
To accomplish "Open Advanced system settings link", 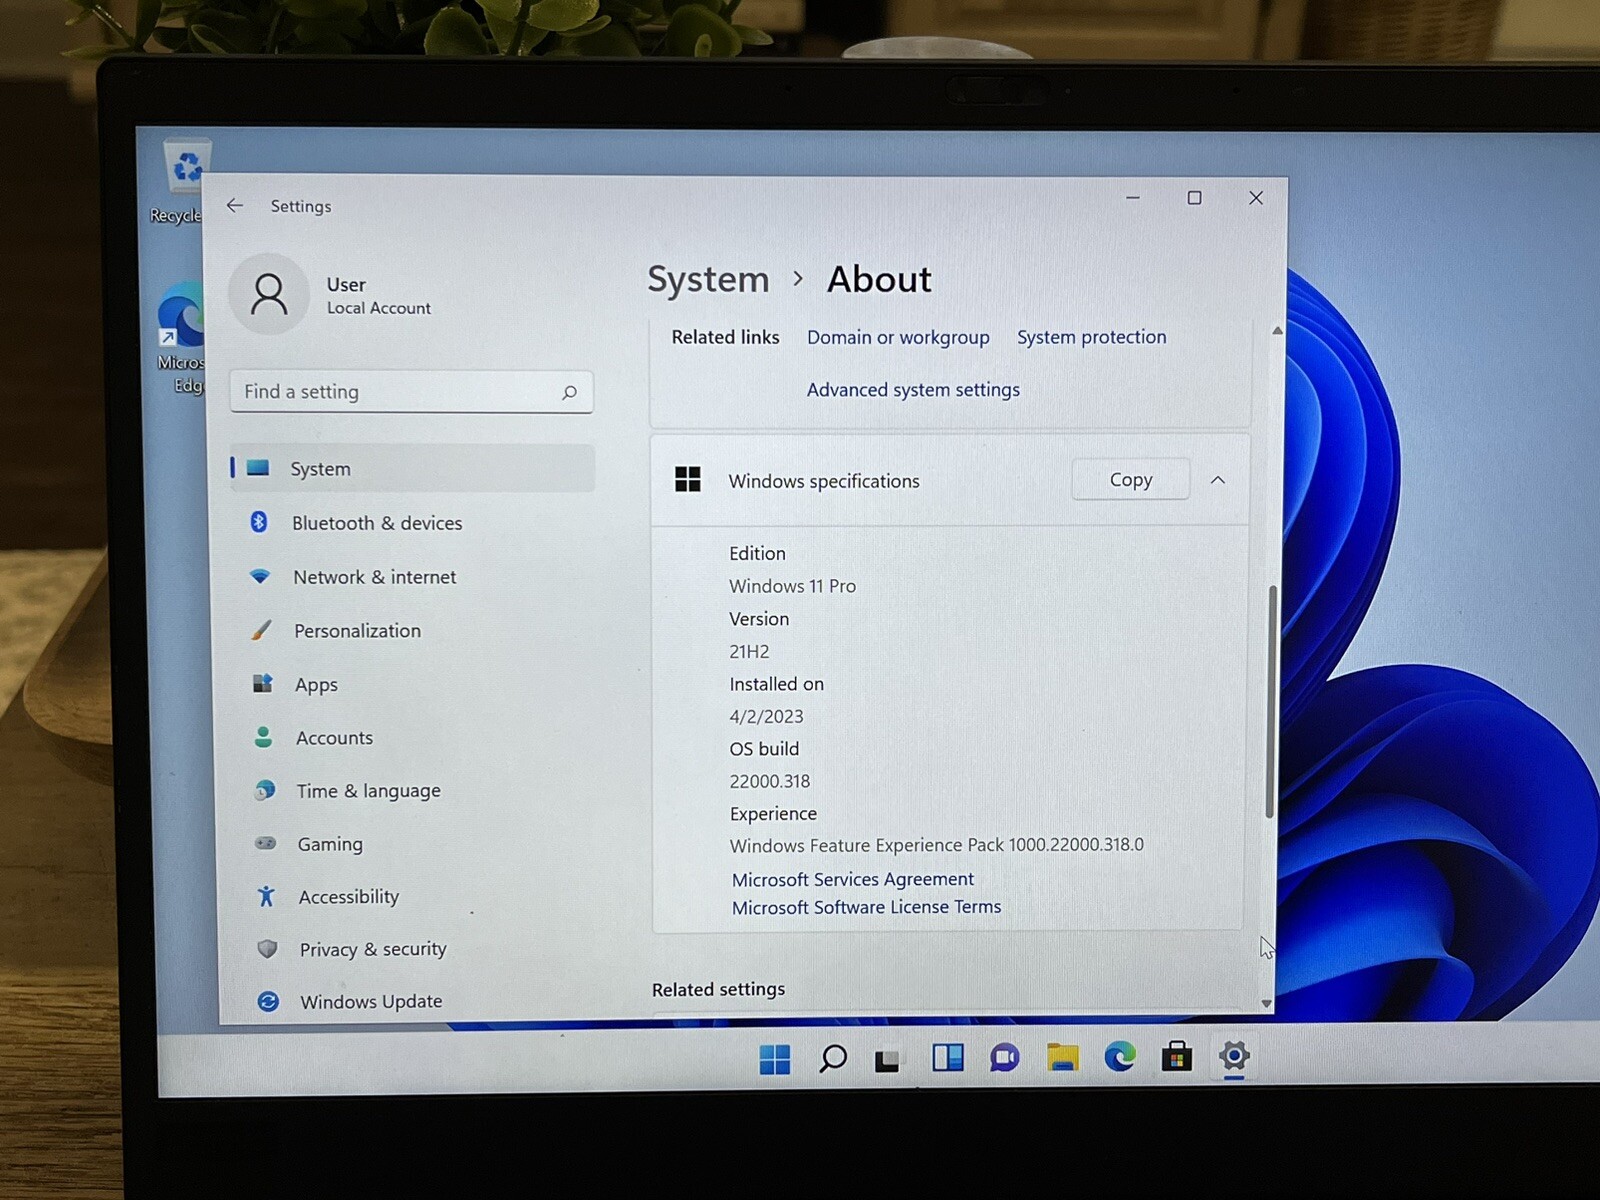I will tap(913, 390).
